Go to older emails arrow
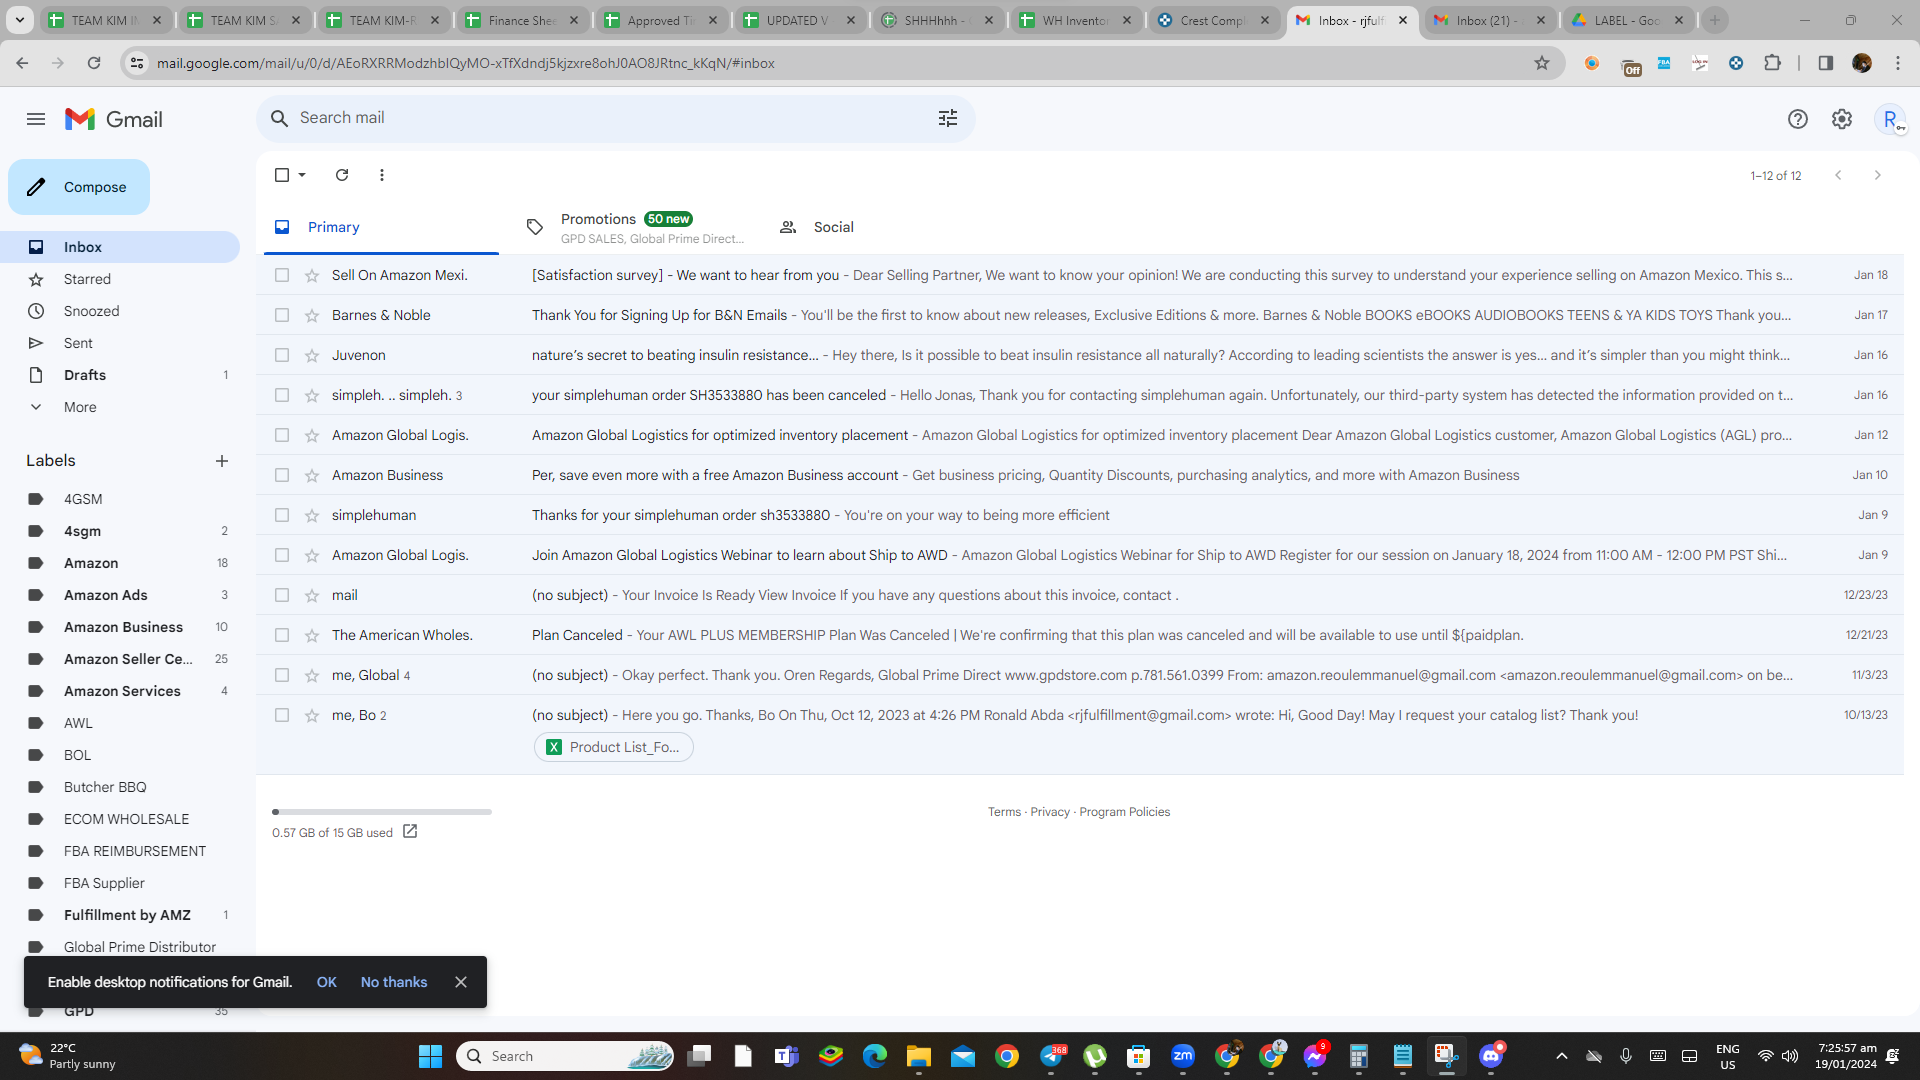Viewport: 1920px width, 1080px height. click(x=1877, y=175)
